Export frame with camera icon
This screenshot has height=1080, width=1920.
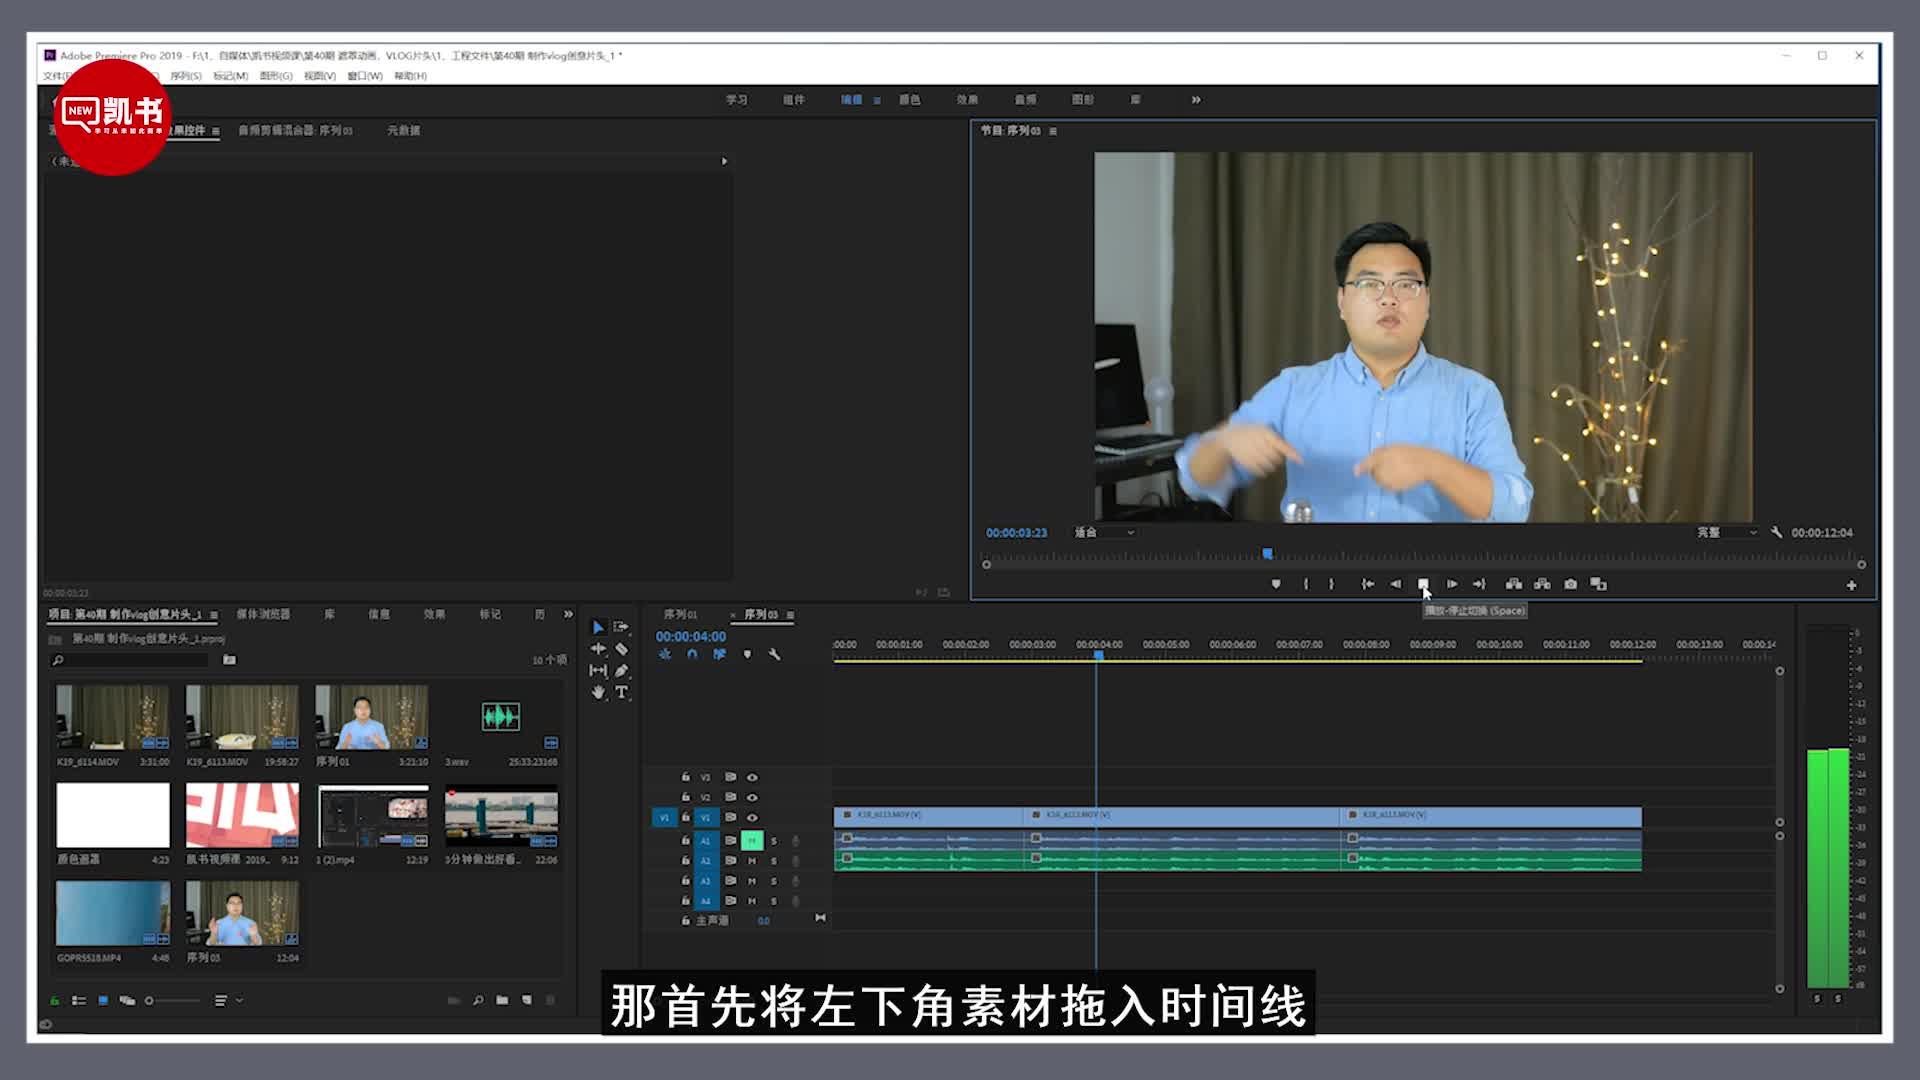click(x=1570, y=584)
